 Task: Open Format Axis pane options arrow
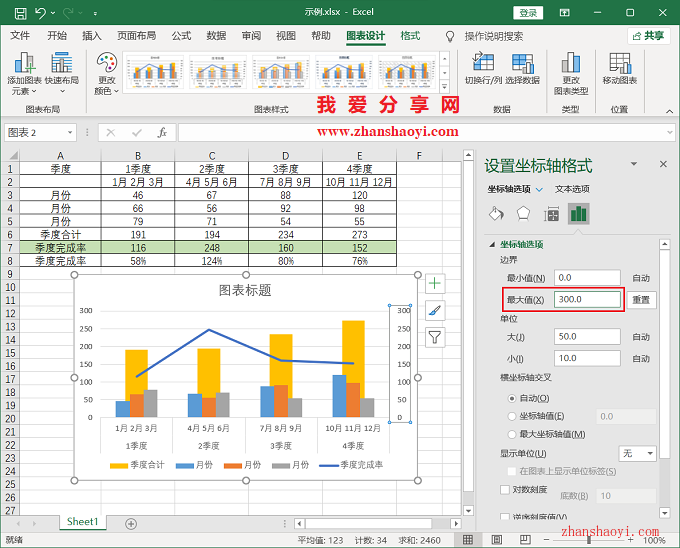[634, 164]
